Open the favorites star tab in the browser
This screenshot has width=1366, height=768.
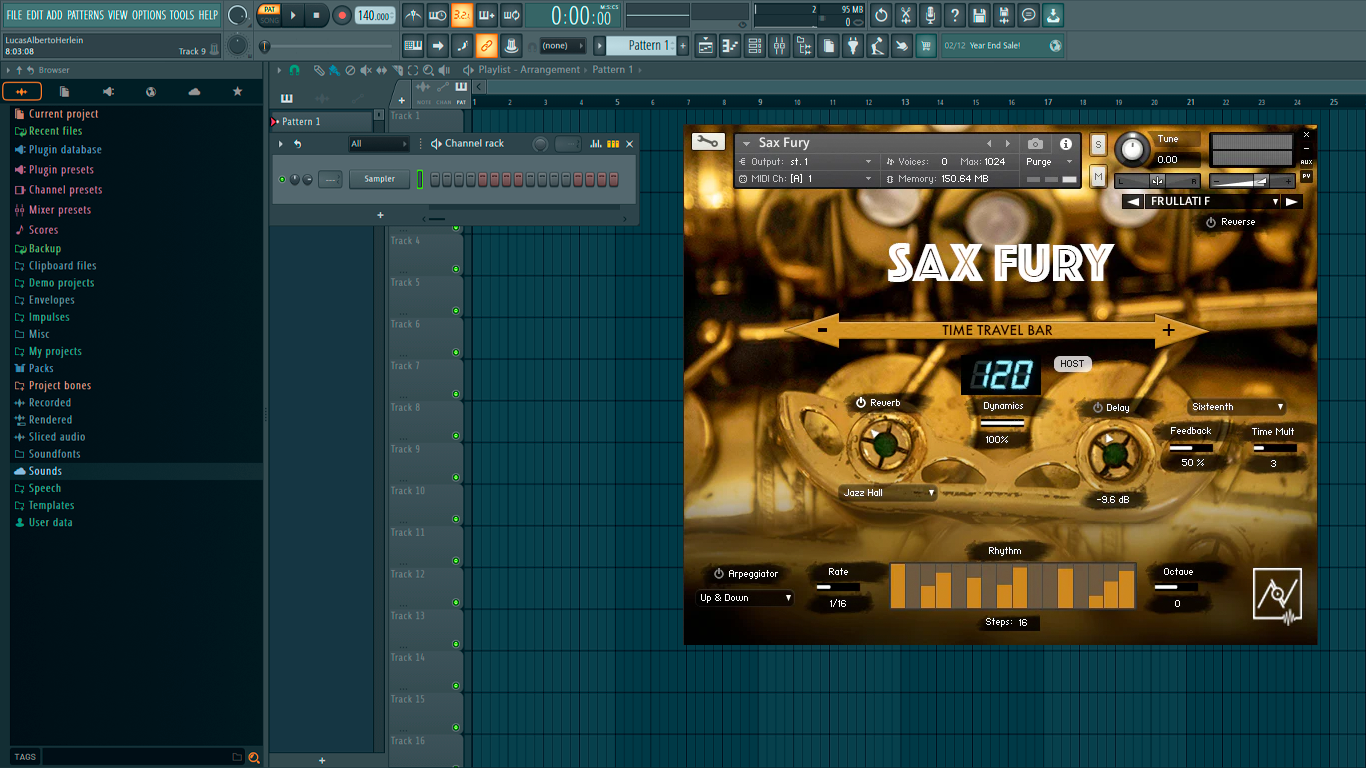click(x=237, y=91)
